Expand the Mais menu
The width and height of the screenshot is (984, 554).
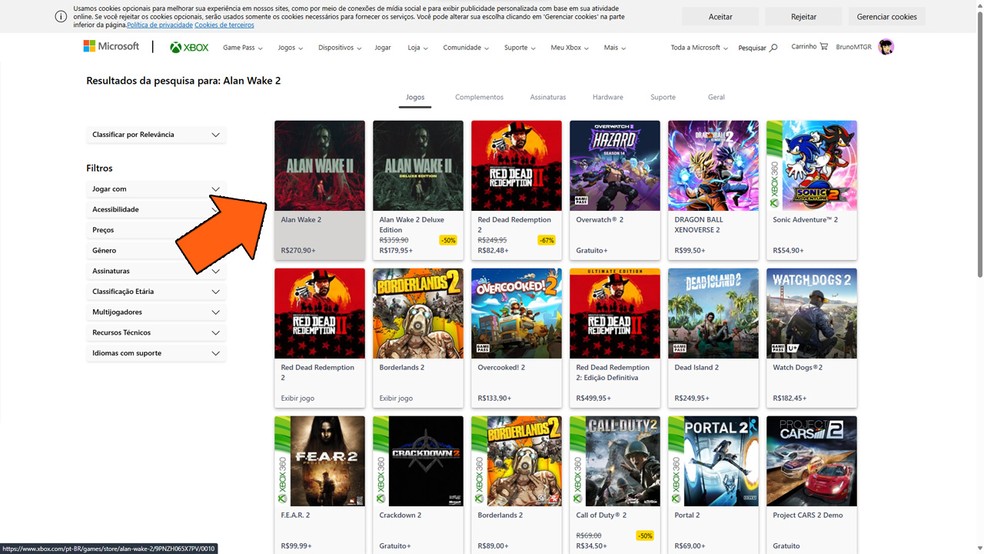click(614, 48)
